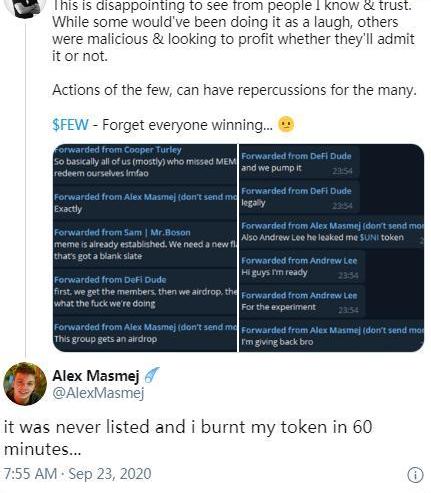Open the right Telegram screenshot image
Viewport: 431px width, 493px height.
(332, 248)
